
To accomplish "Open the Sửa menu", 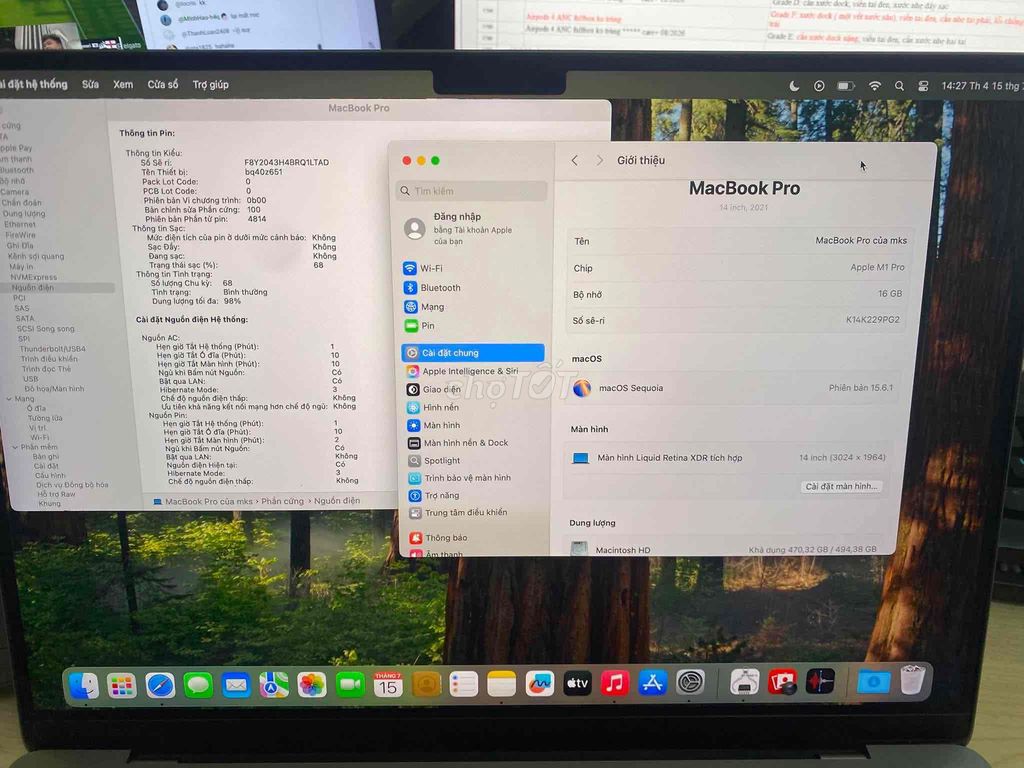I will pos(91,84).
